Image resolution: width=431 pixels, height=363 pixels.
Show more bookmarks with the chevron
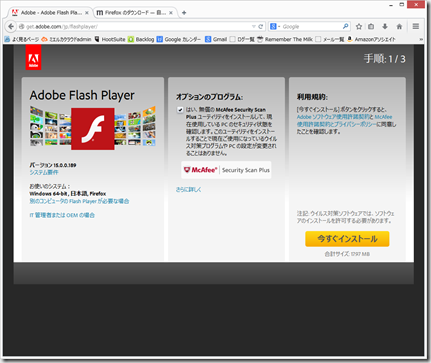[421, 39]
